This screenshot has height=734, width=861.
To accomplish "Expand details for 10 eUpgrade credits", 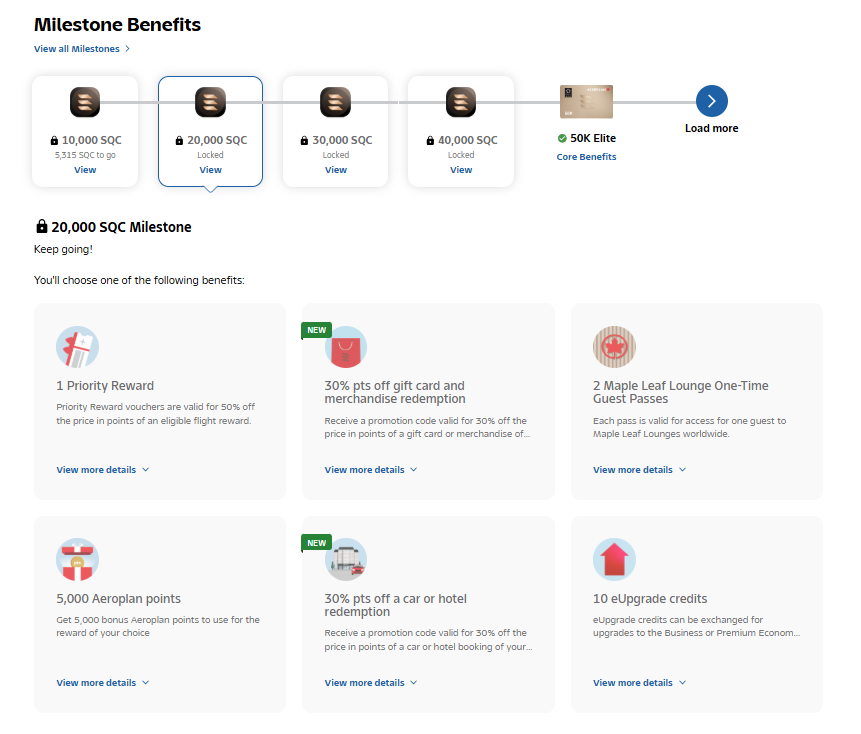I will click(x=639, y=683).
